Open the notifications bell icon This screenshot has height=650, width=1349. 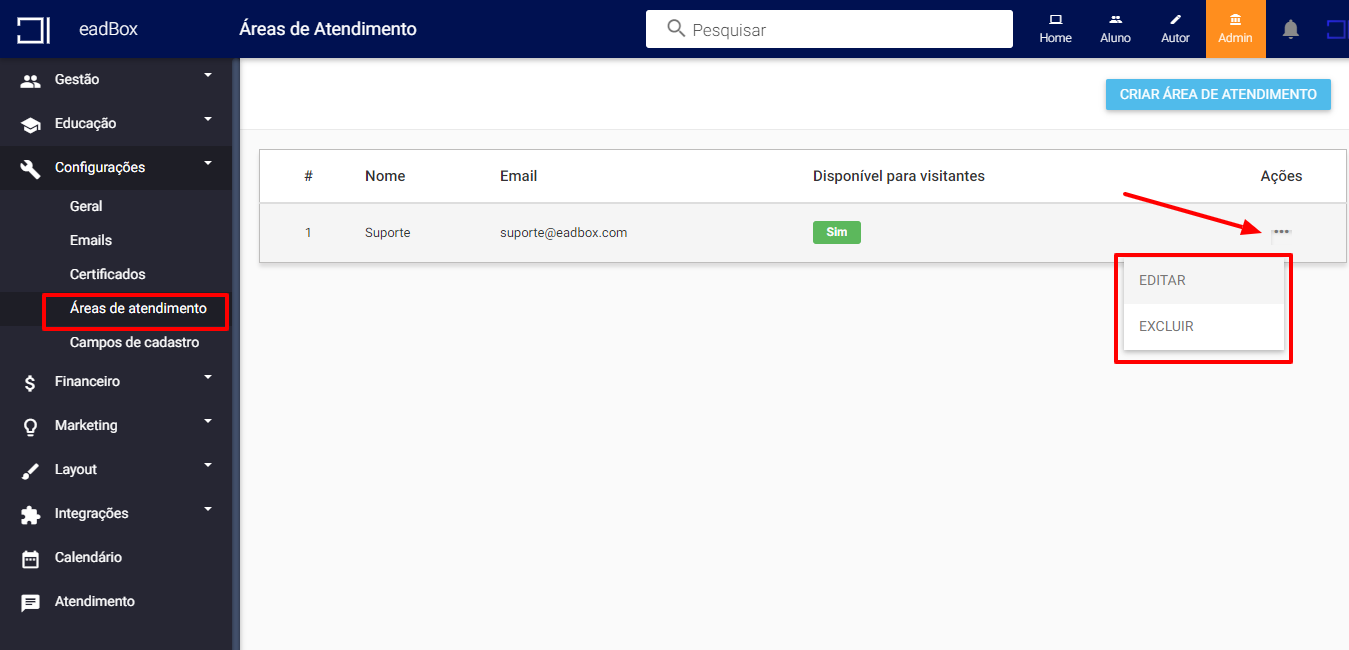(x=1291, y=29)
